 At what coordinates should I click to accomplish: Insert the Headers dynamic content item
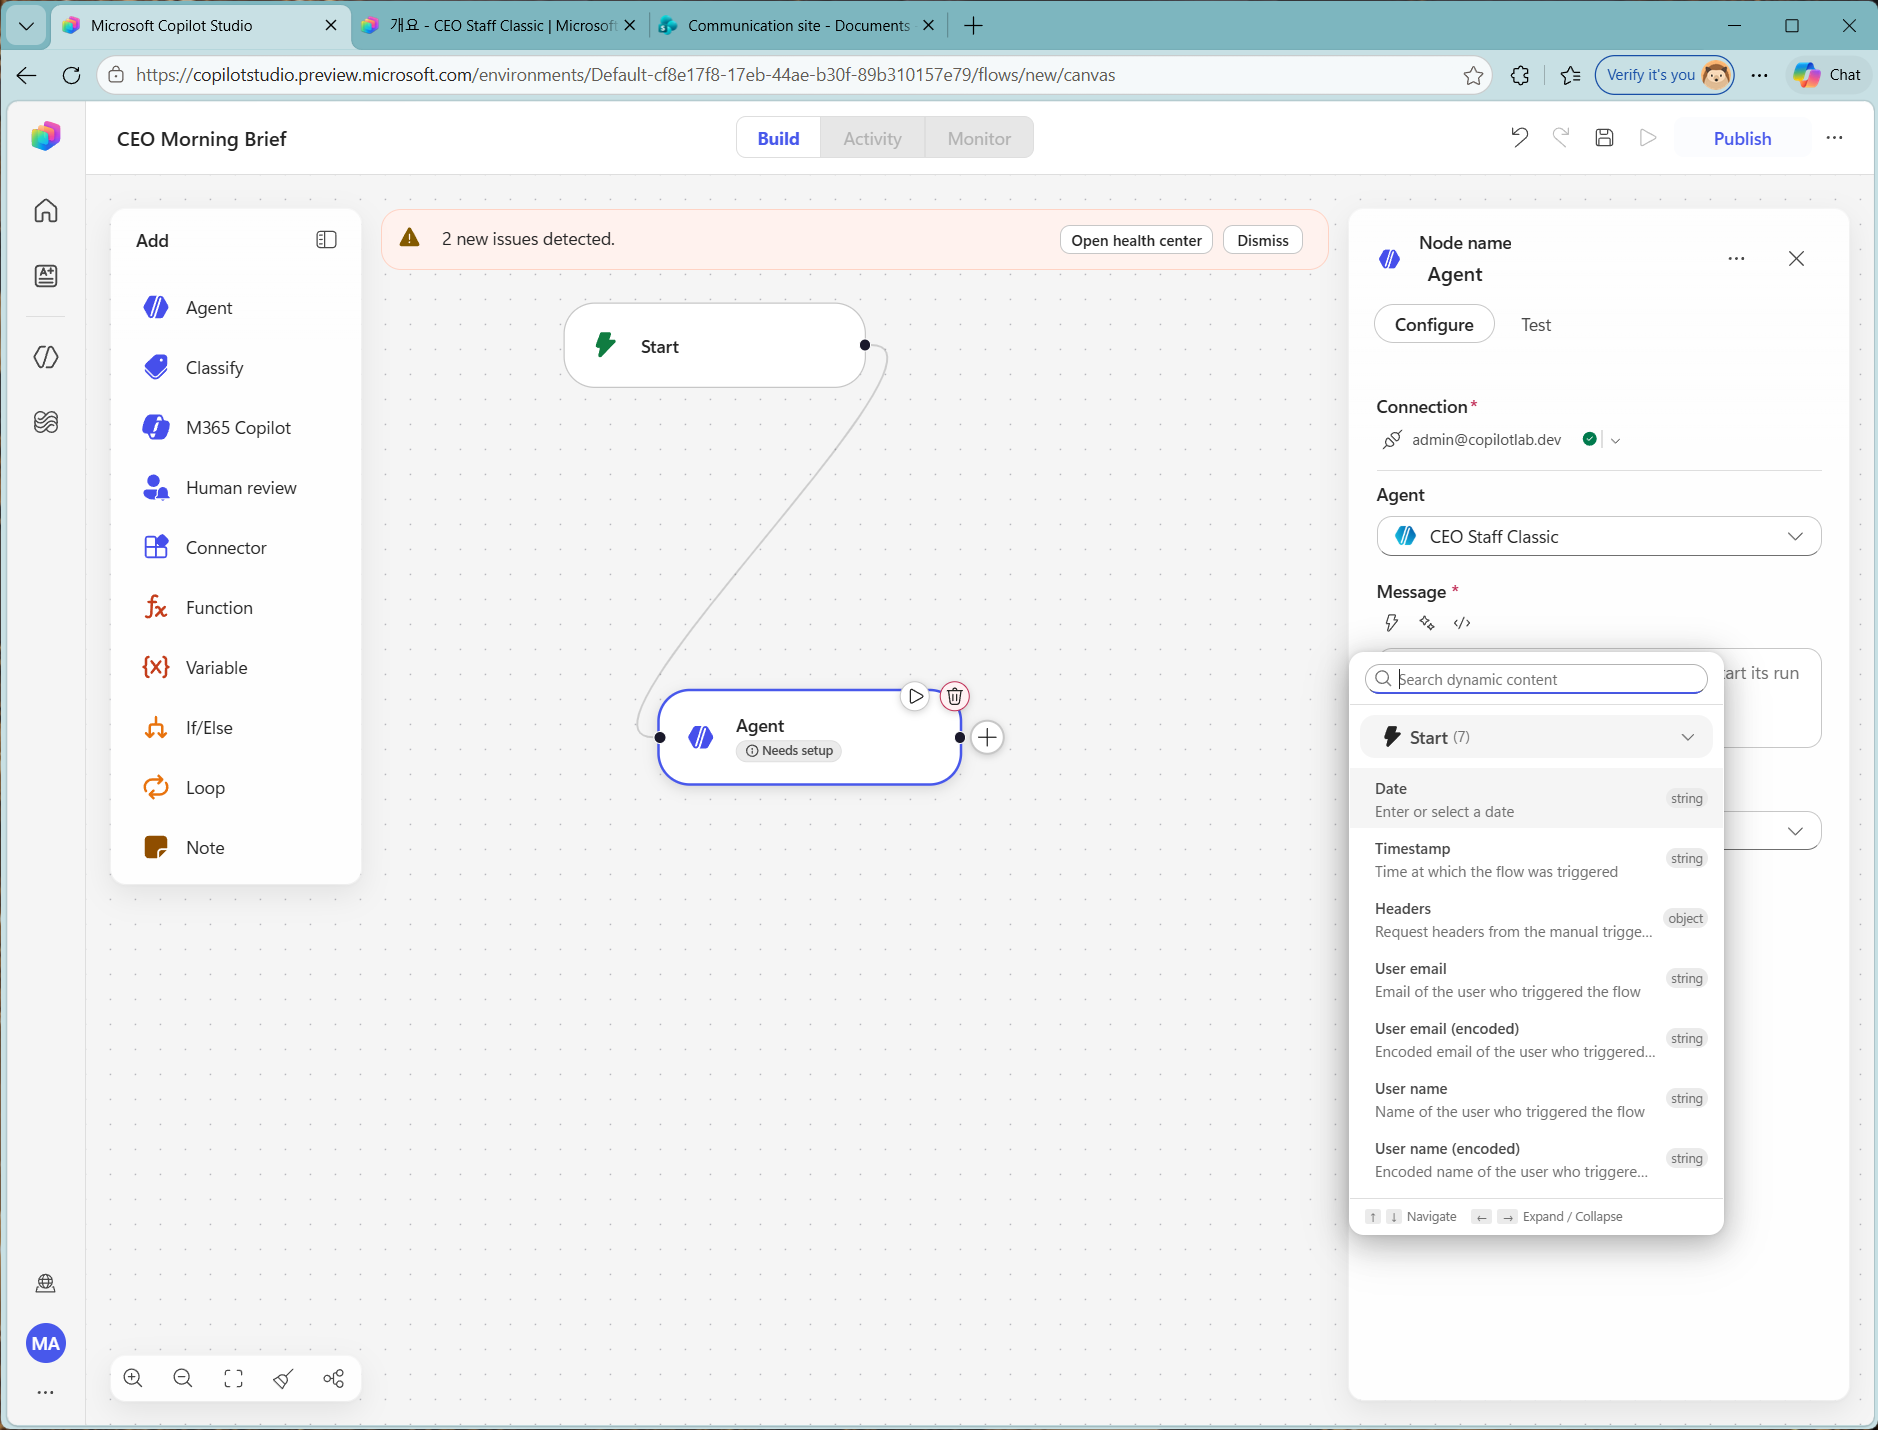point(1536,919)
